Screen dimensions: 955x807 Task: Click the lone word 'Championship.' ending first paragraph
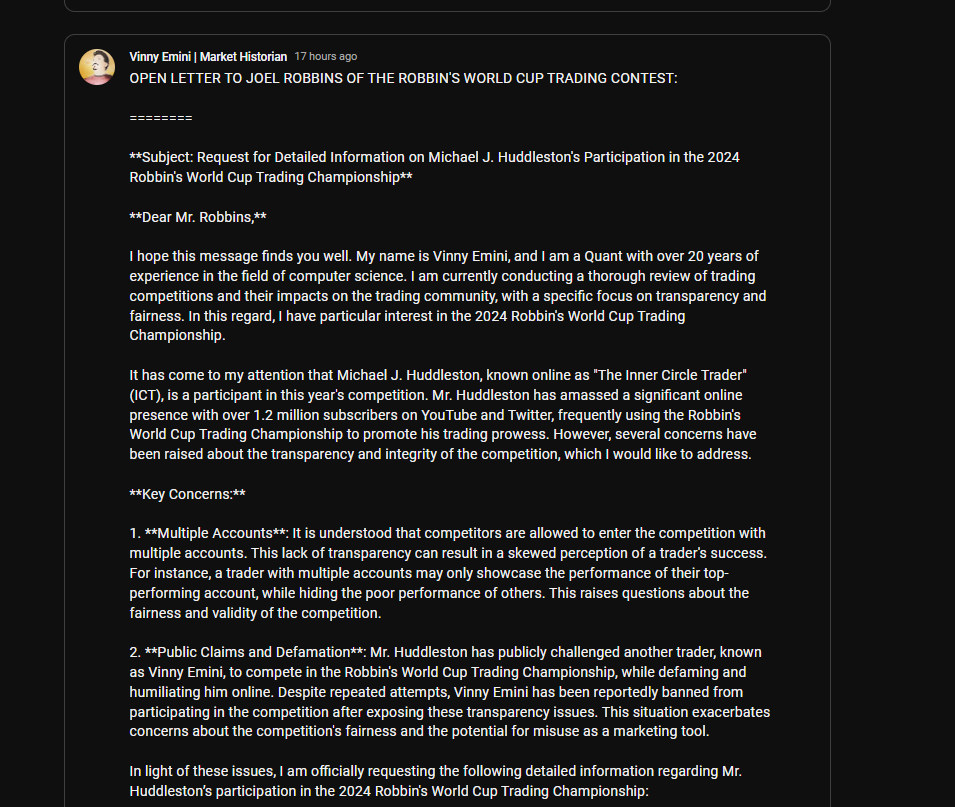[x=177, y=336]
